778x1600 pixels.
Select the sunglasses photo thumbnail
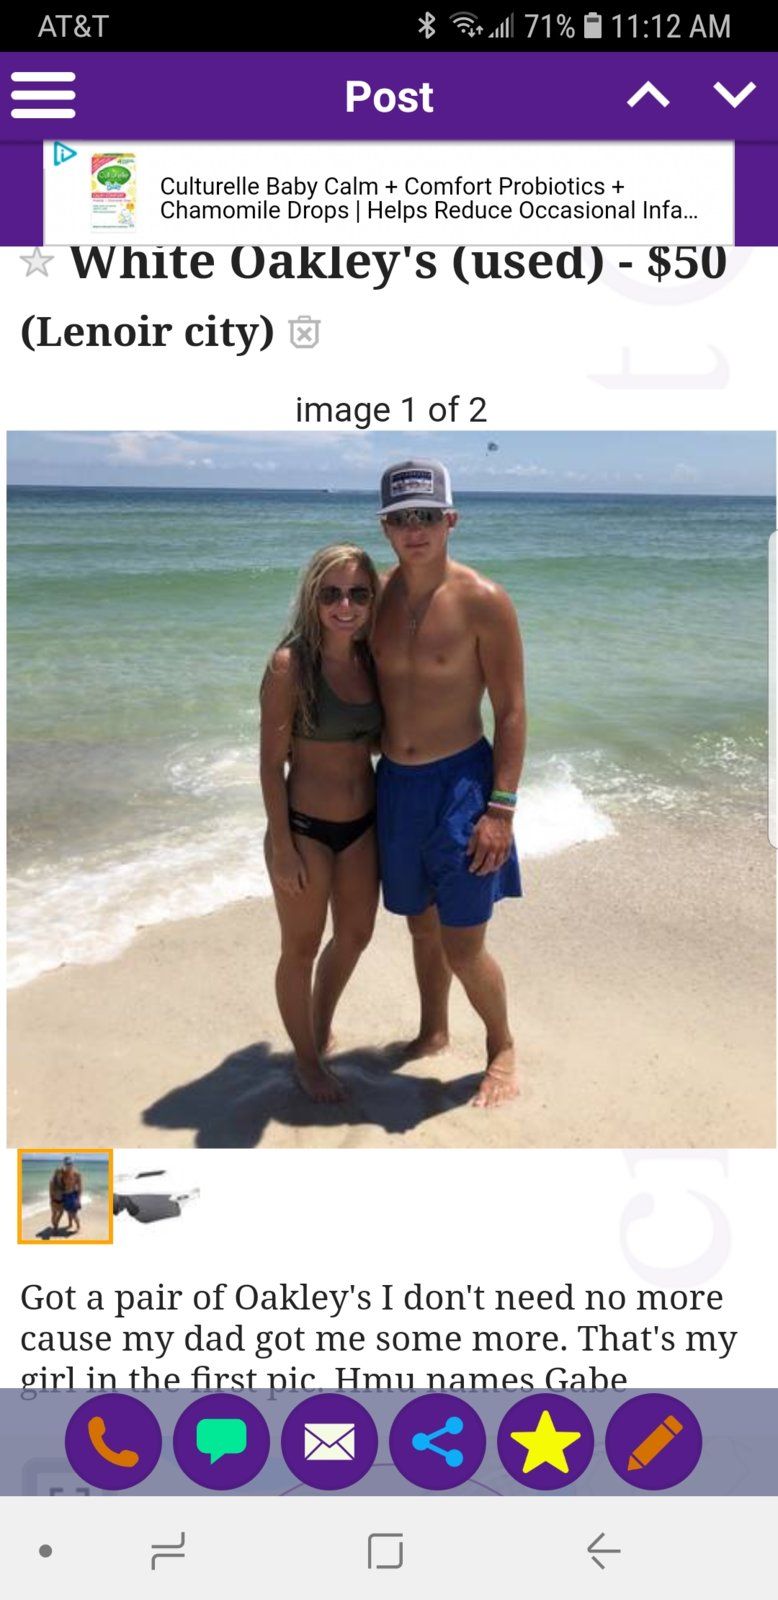(157, 1194)
